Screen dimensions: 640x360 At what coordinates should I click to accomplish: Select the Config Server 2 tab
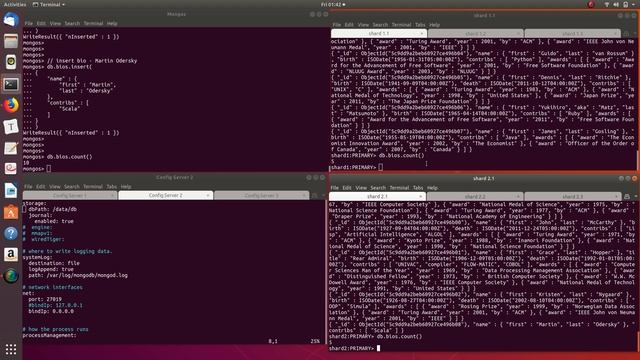coord(165,196)
